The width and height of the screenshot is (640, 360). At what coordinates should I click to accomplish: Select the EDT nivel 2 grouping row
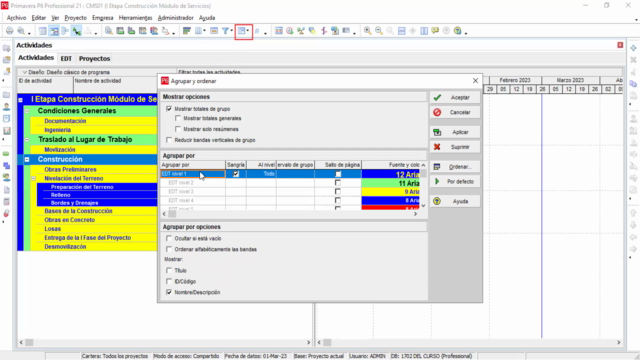pos(192,183)
